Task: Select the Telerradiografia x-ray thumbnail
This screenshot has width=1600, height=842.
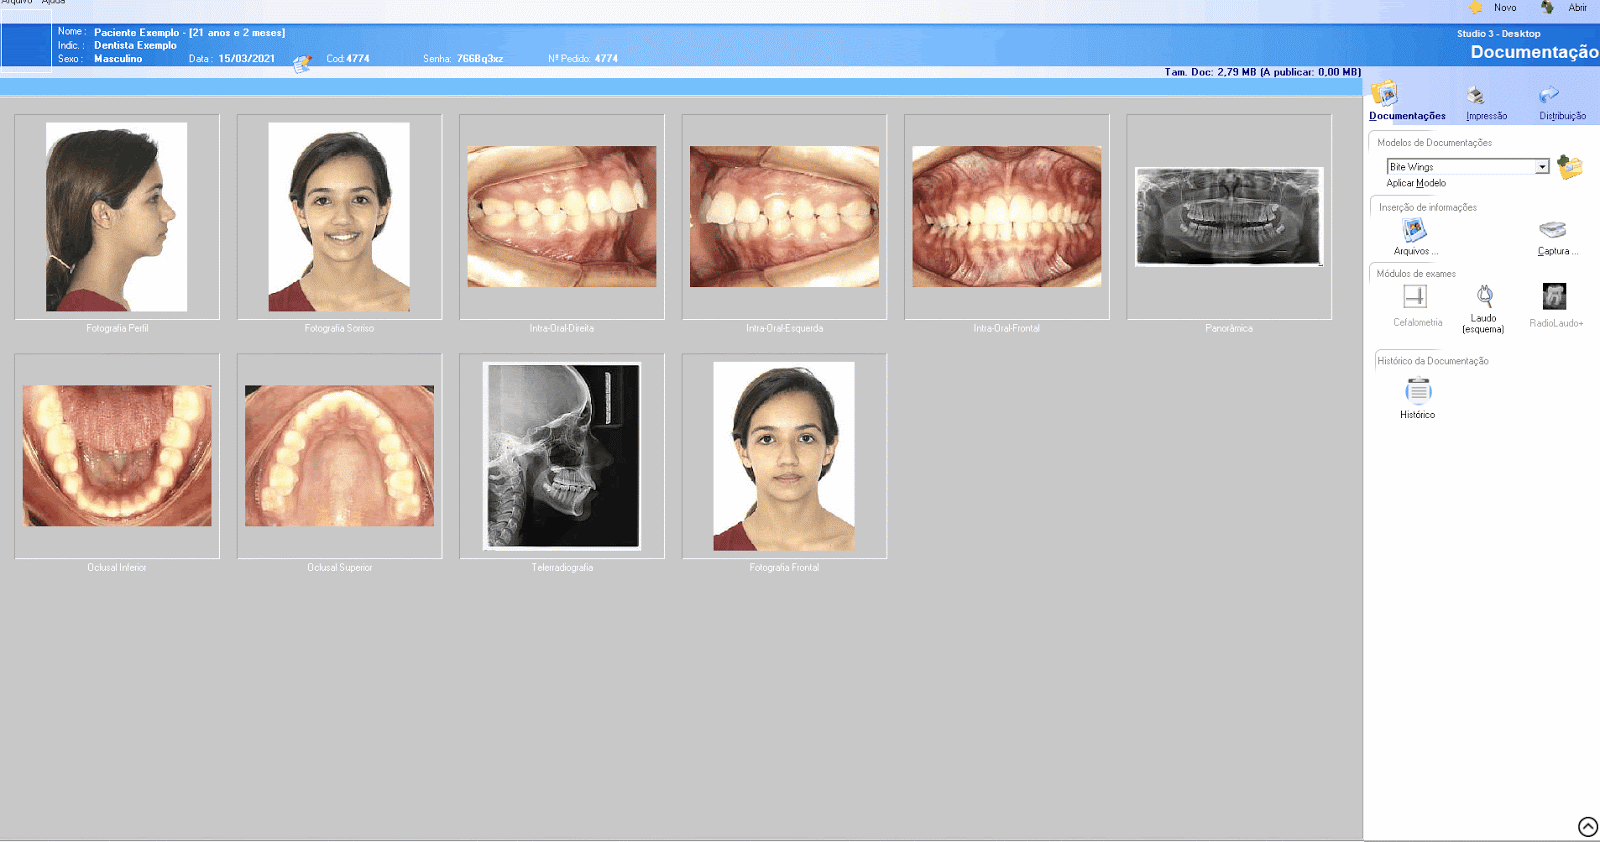Action: [562, 456]
